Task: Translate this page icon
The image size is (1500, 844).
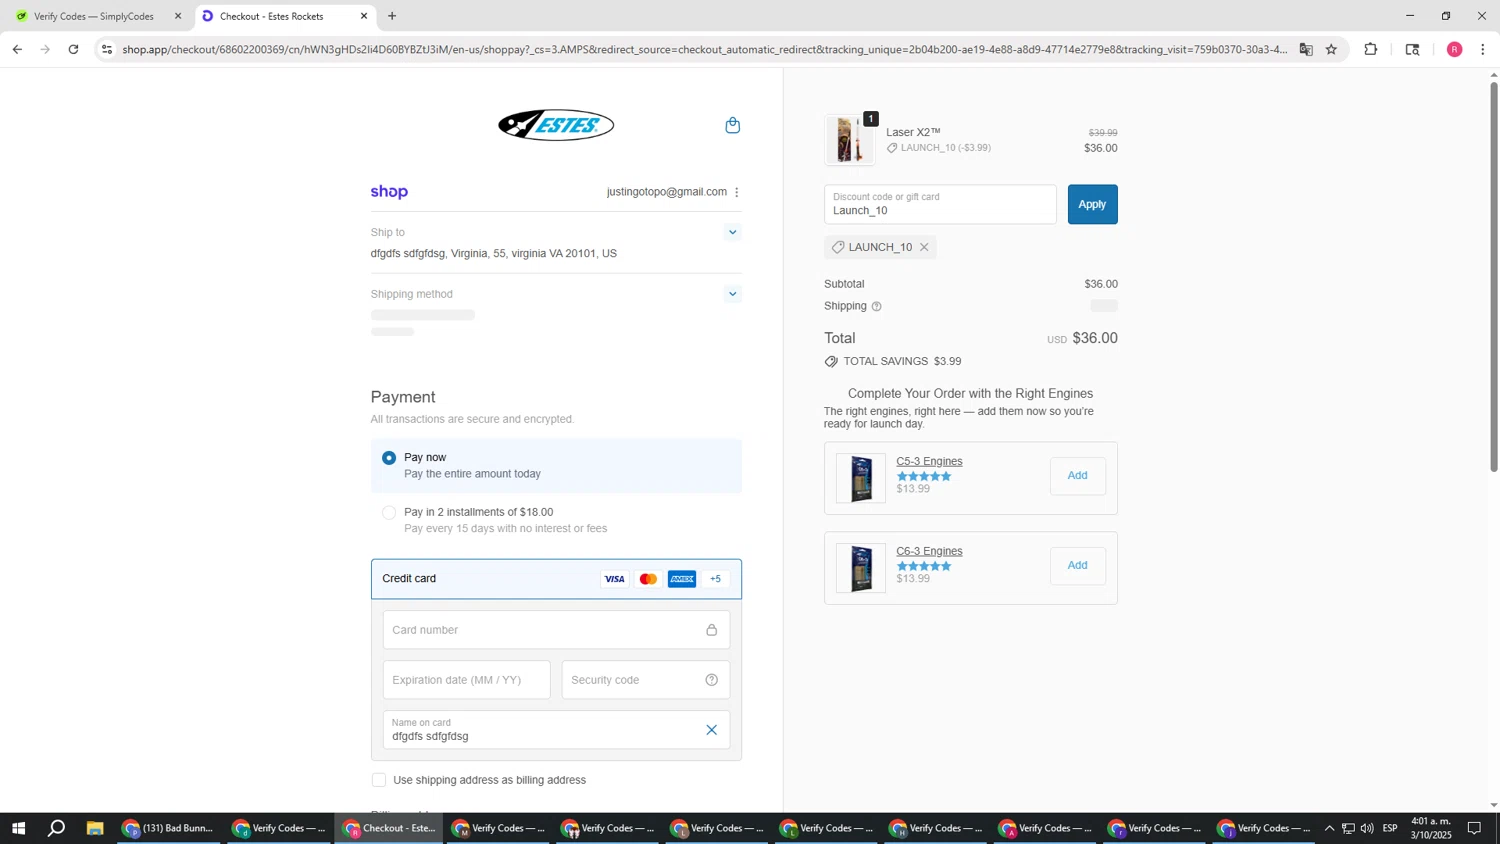Action: [x=1306, y=49]
